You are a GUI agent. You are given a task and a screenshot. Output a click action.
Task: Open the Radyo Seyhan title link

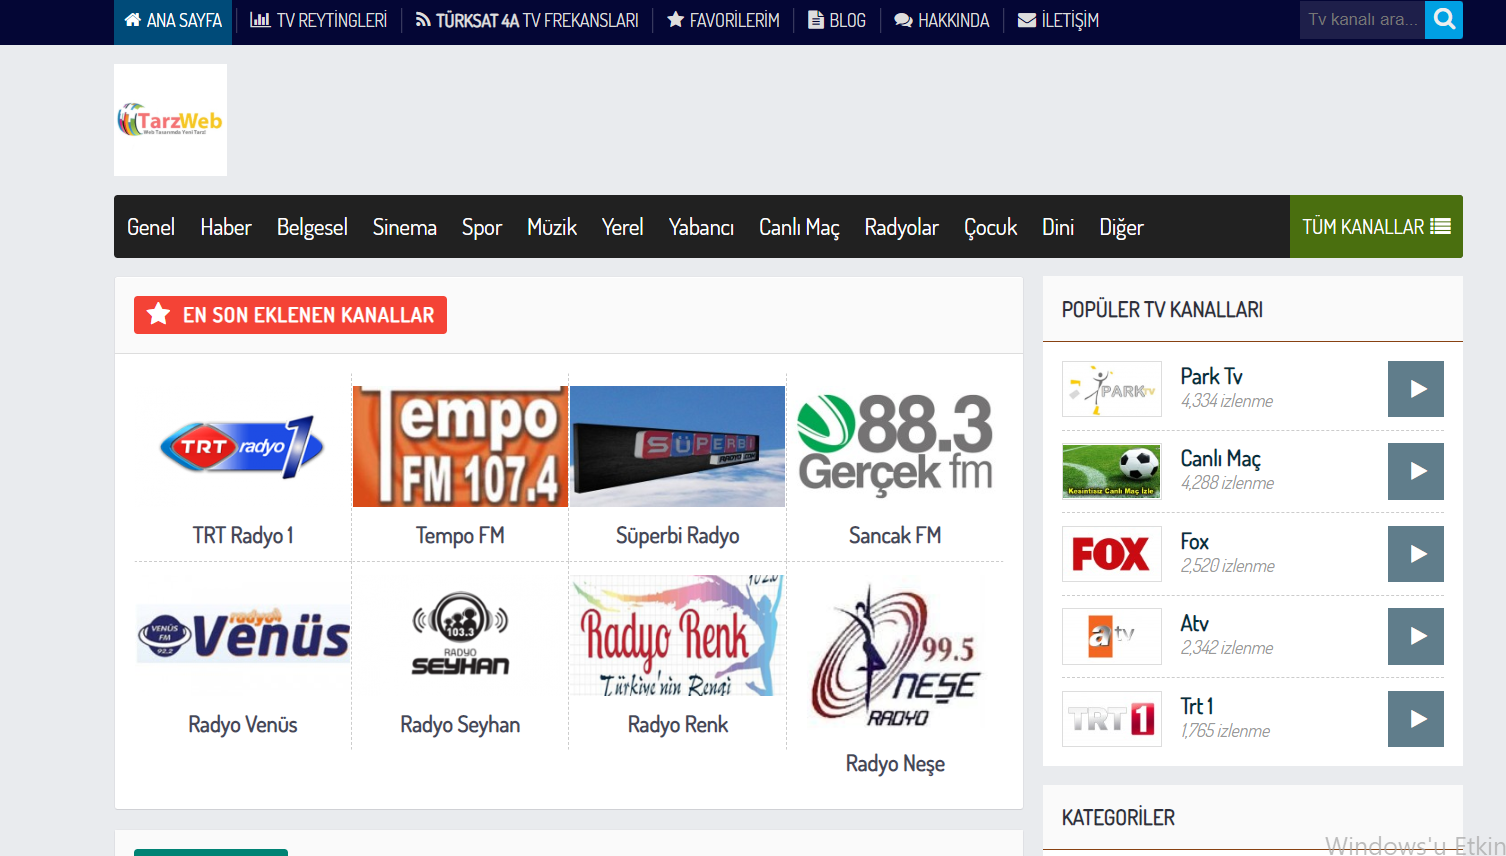pyautogui.click(x=460, y=725)
